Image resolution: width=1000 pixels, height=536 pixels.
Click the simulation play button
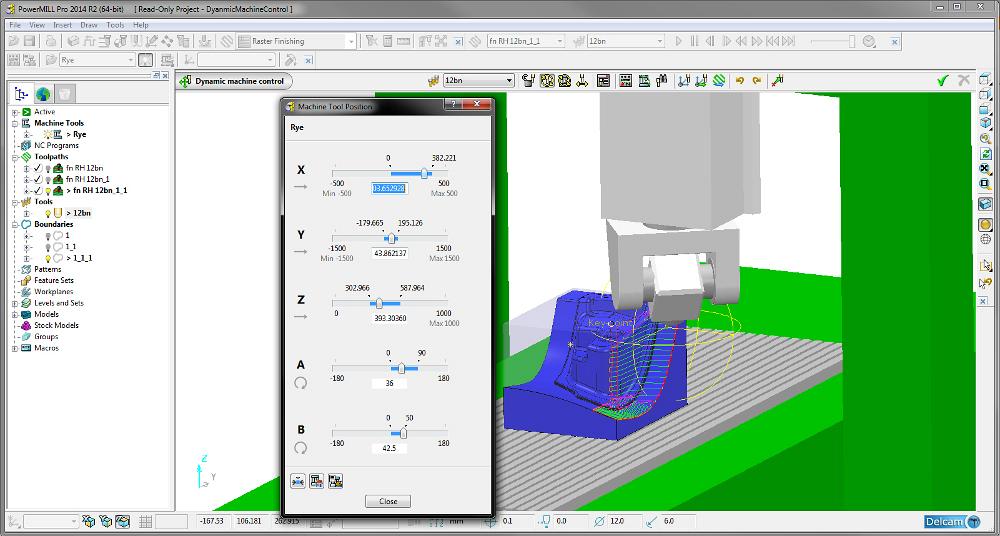pyautogui.click(x=679, y=41)
